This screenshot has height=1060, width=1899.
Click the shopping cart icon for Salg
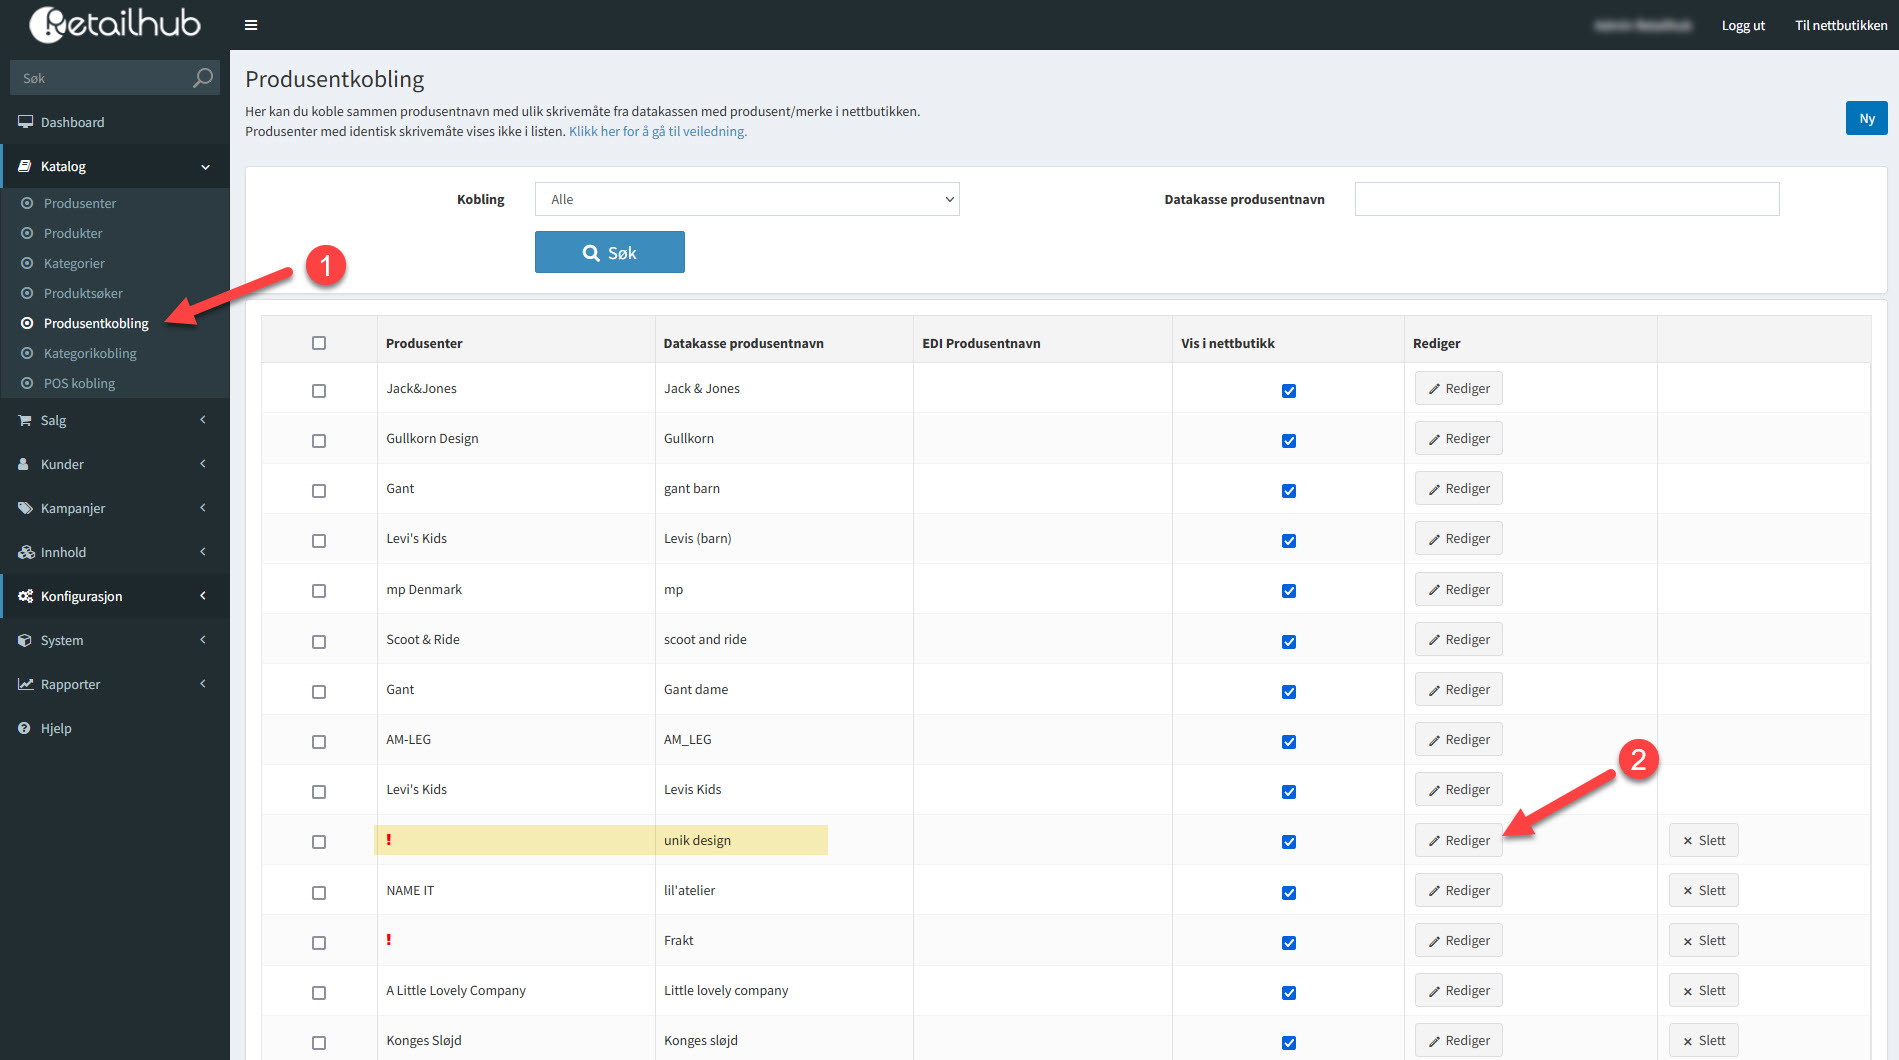coord(25,421)
